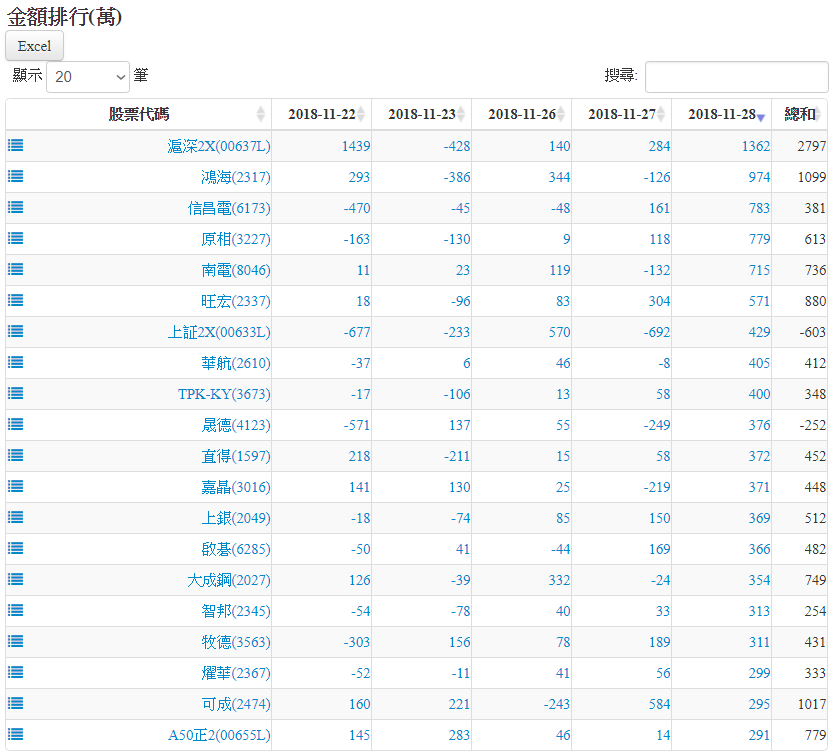Sort by the 2018-11-22 column header
This screenshot has height=754, width=836.
(x=321, y=114)
